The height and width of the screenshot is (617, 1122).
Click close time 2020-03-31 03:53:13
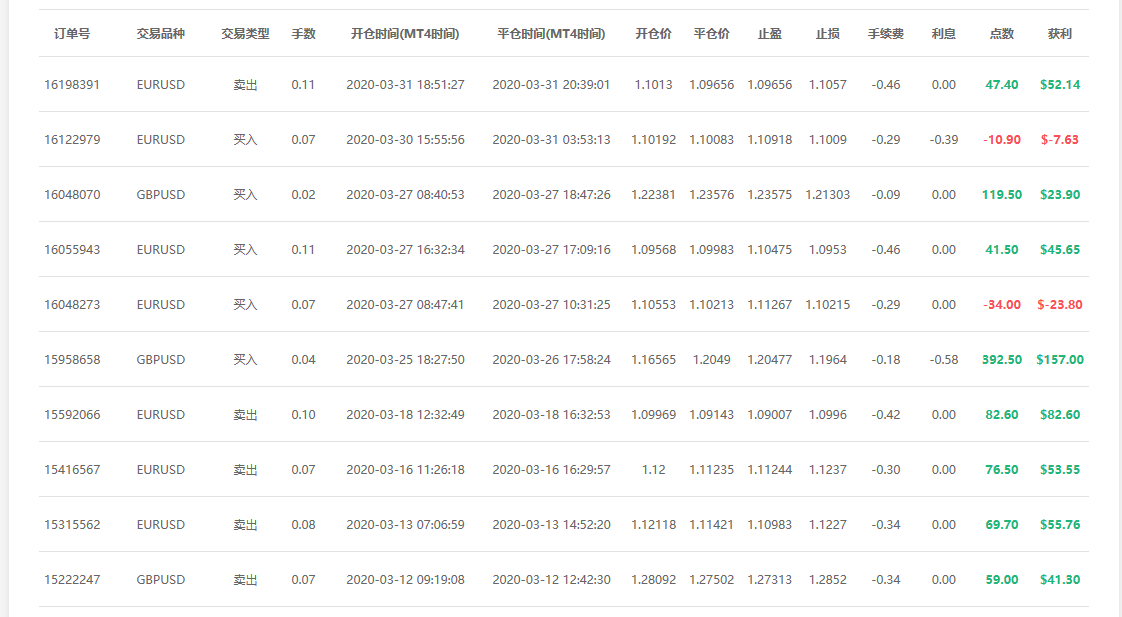click(551, 140)
